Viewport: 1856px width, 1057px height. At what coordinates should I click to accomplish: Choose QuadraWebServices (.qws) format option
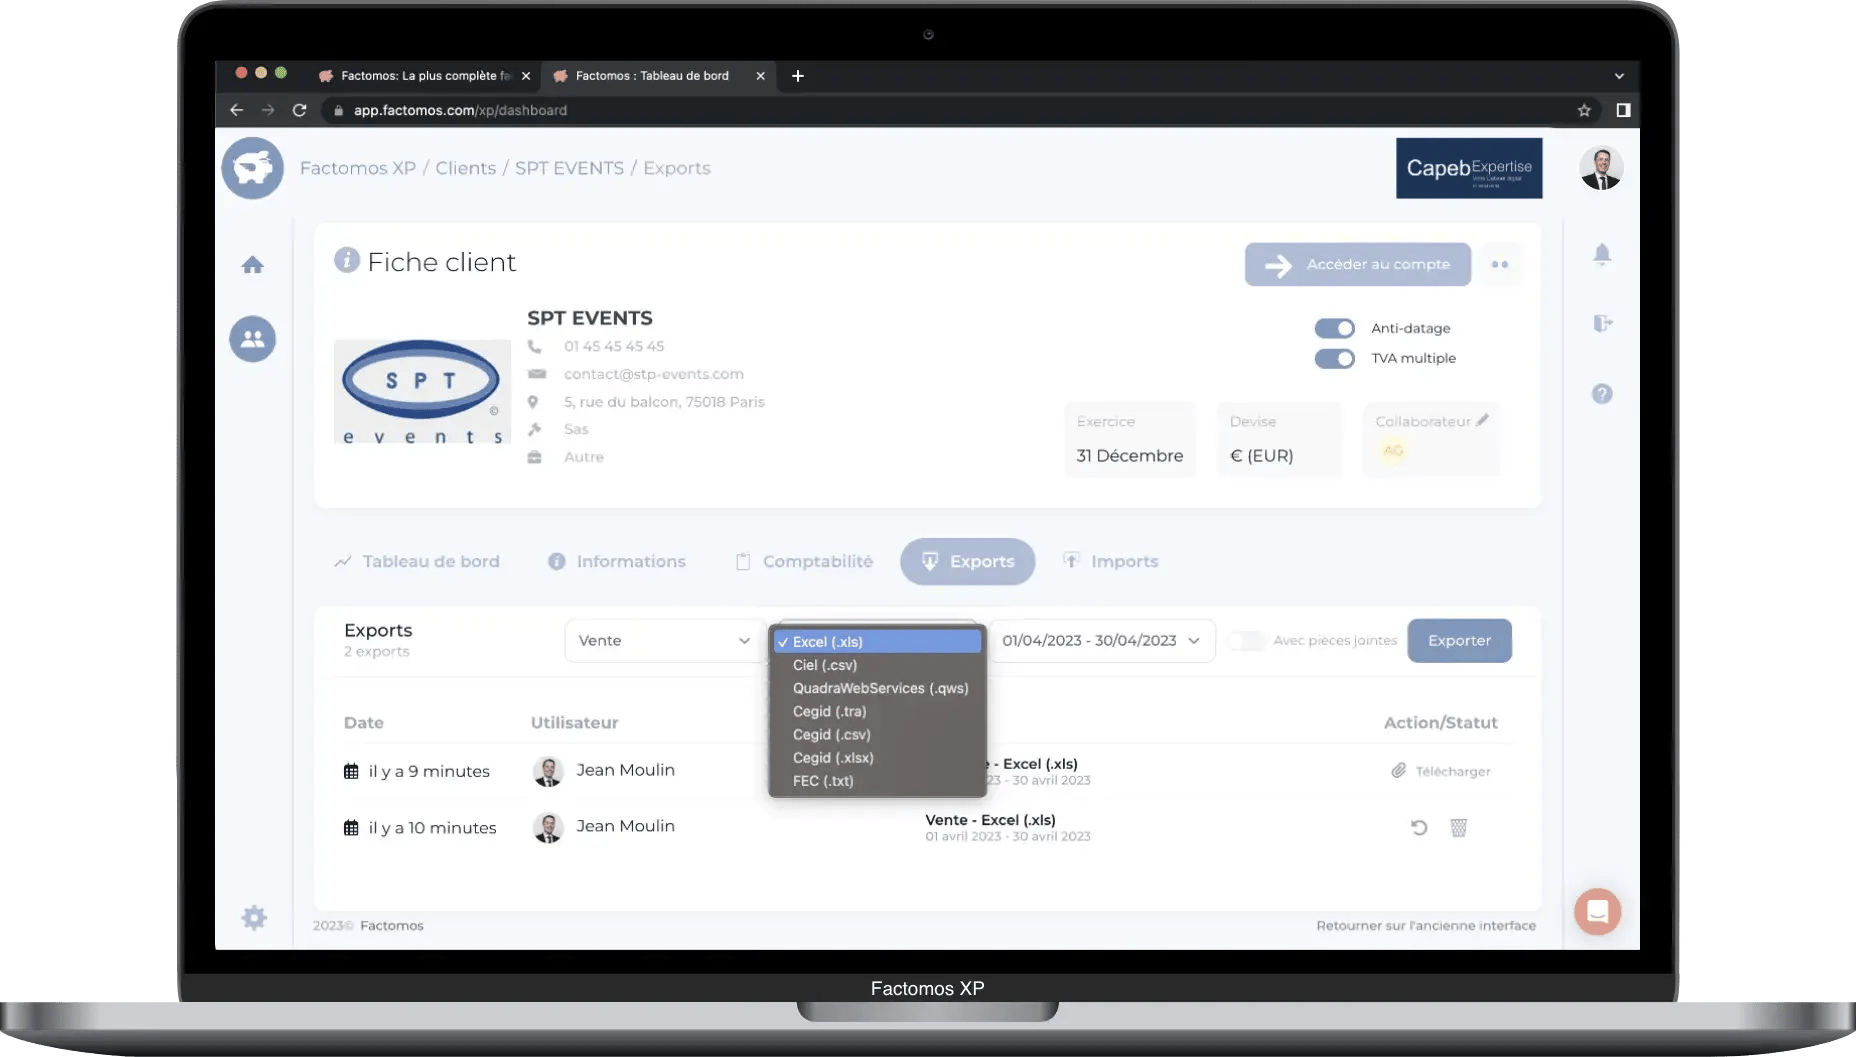coord(880,688)
